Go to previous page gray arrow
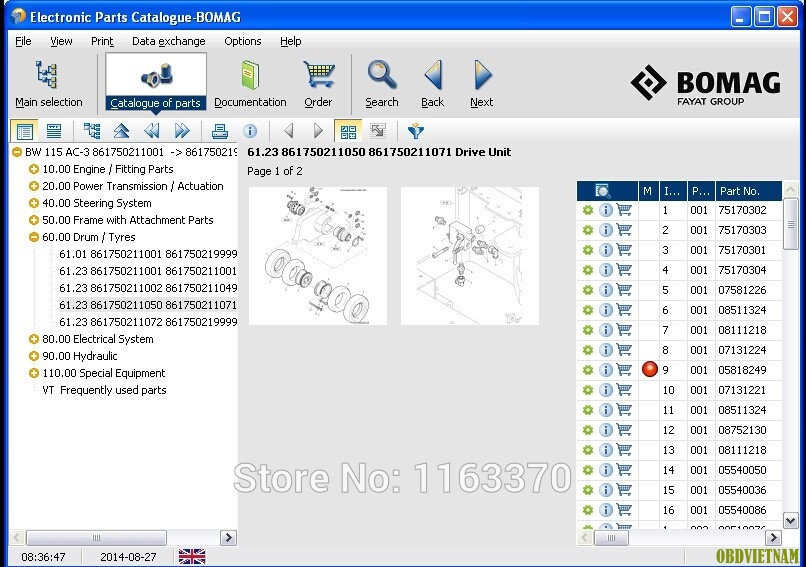 (x=288, y=131)
